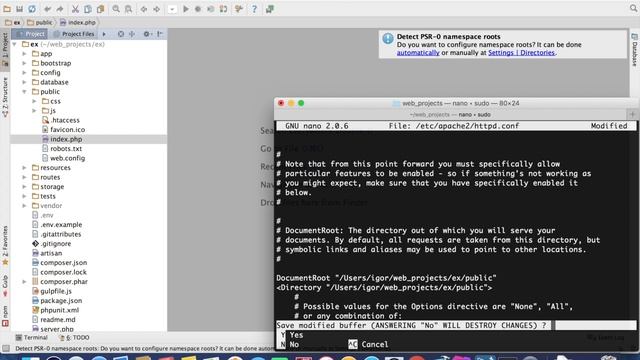The width and height of the screenshot is (640, 360).
Task: Navigate Back with the left arrow icon
Action: click(x=144, y=9)
